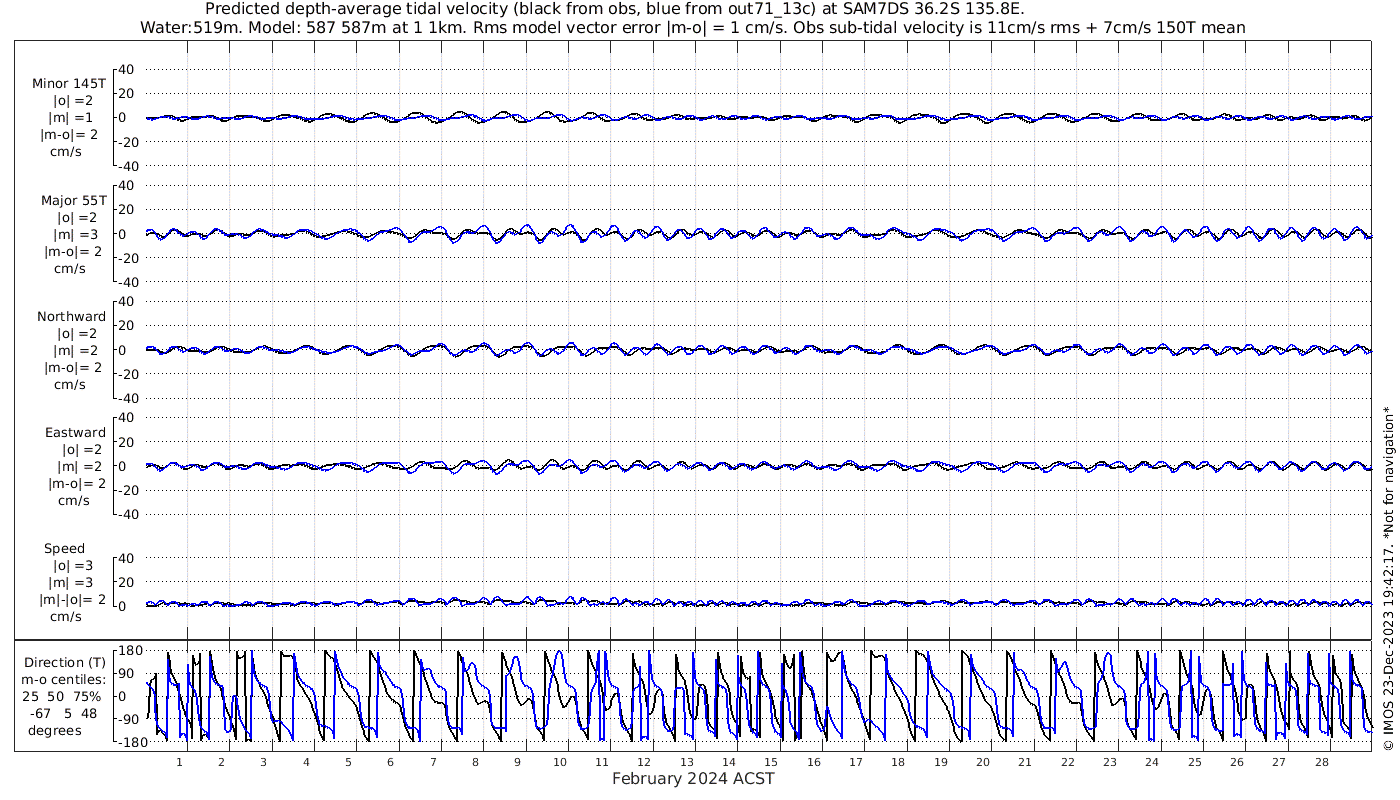Click day tick label 28 on the date axis
The height and width of the screenshot is (800, 1400).
point(1322,762)
